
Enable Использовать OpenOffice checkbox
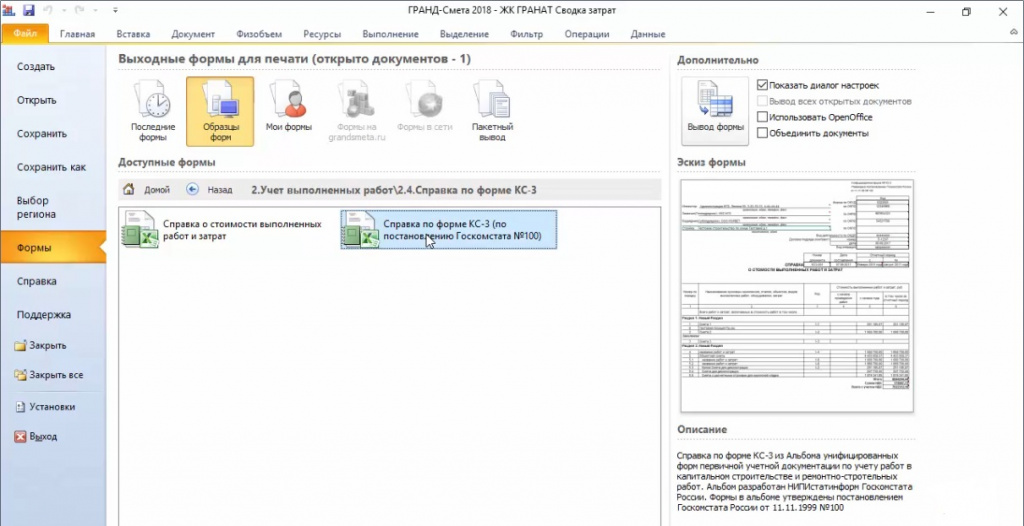[762, 117]
